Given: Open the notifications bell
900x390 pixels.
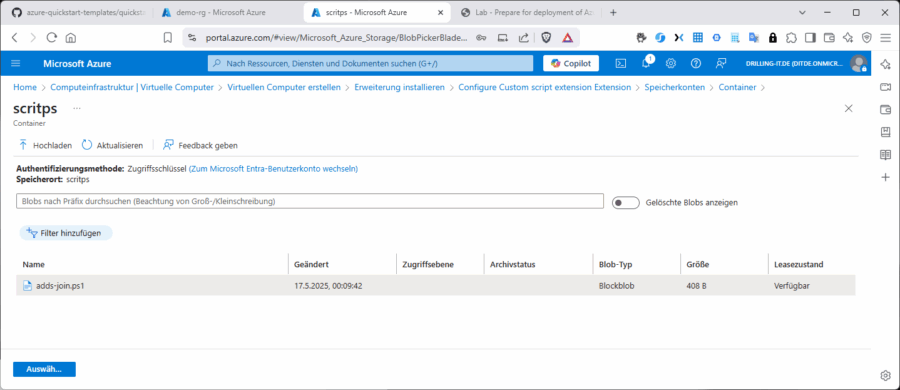Looking at the screenshot, I should (x=646, y=63).
